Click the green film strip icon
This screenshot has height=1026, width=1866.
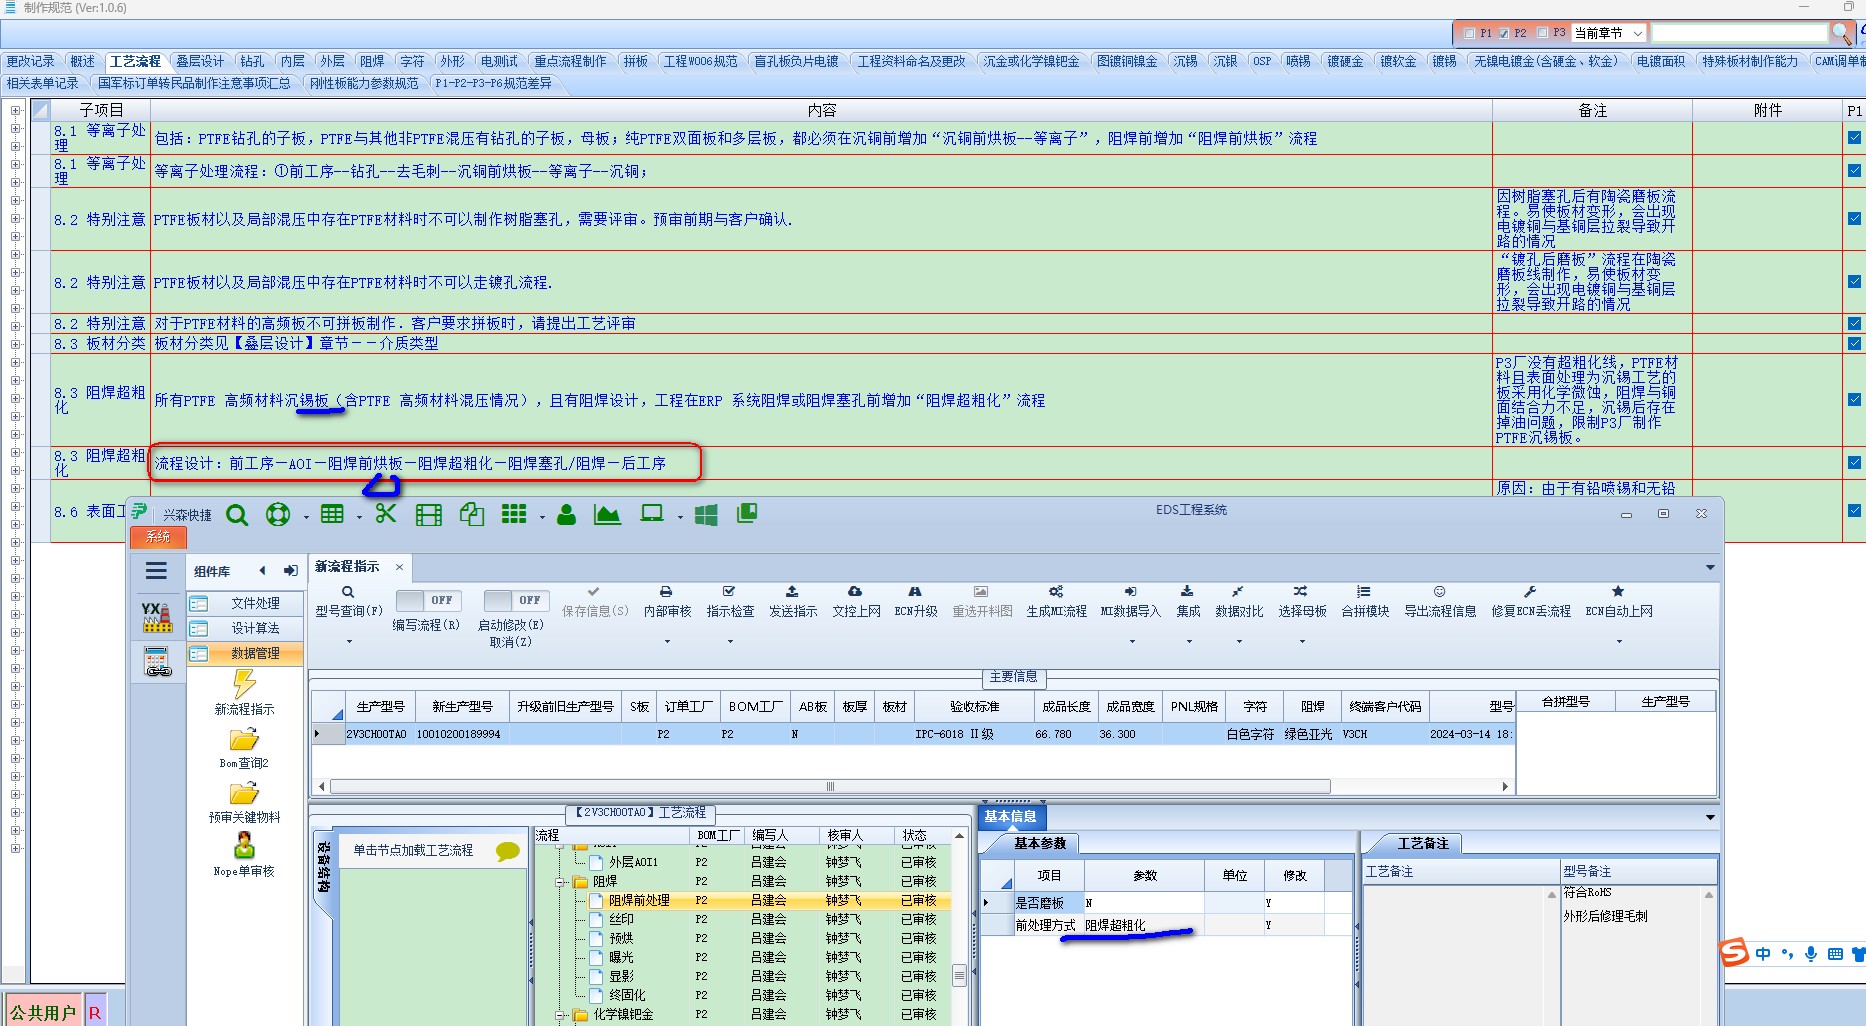point(428,515)
